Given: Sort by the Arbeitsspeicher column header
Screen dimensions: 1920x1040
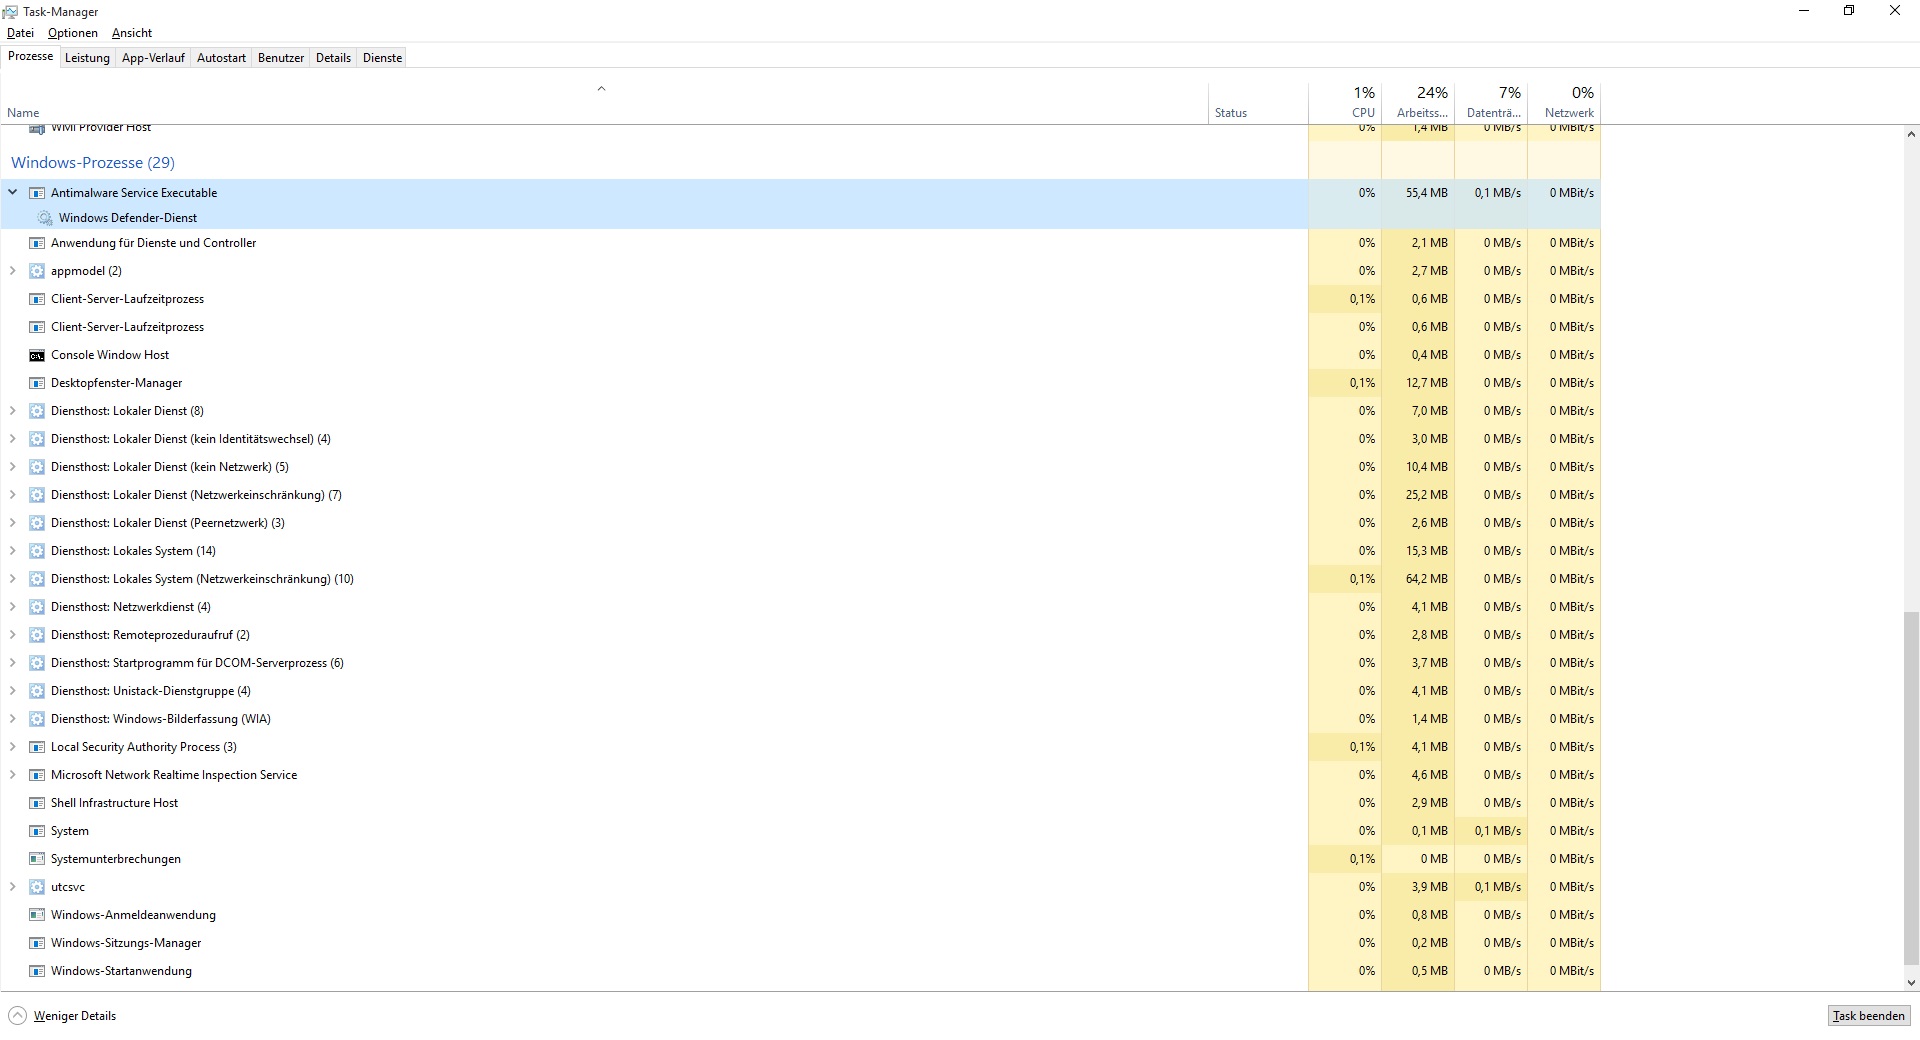Looking at the screenshot, I should click(x=1418, y=102).
